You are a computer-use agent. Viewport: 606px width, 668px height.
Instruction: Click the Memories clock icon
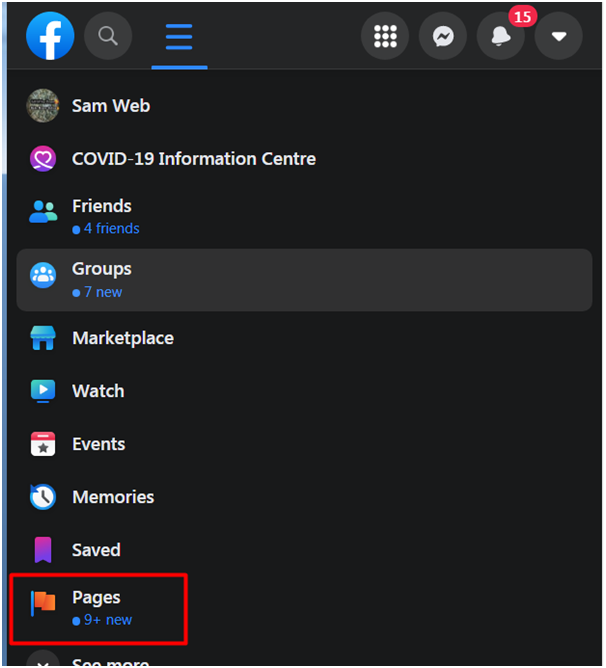[x=43, y=497]
